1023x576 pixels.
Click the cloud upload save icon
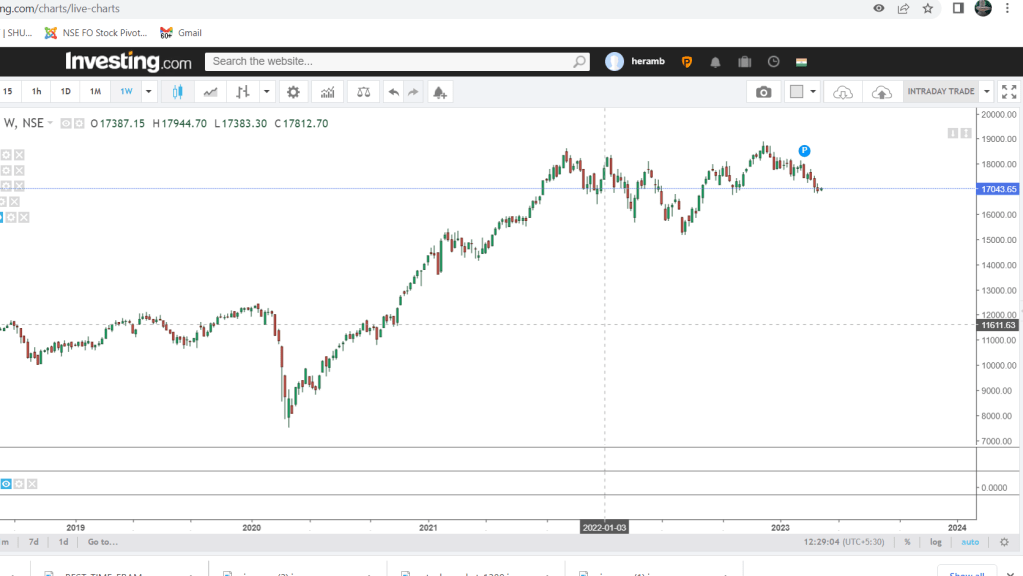[881, 92]
